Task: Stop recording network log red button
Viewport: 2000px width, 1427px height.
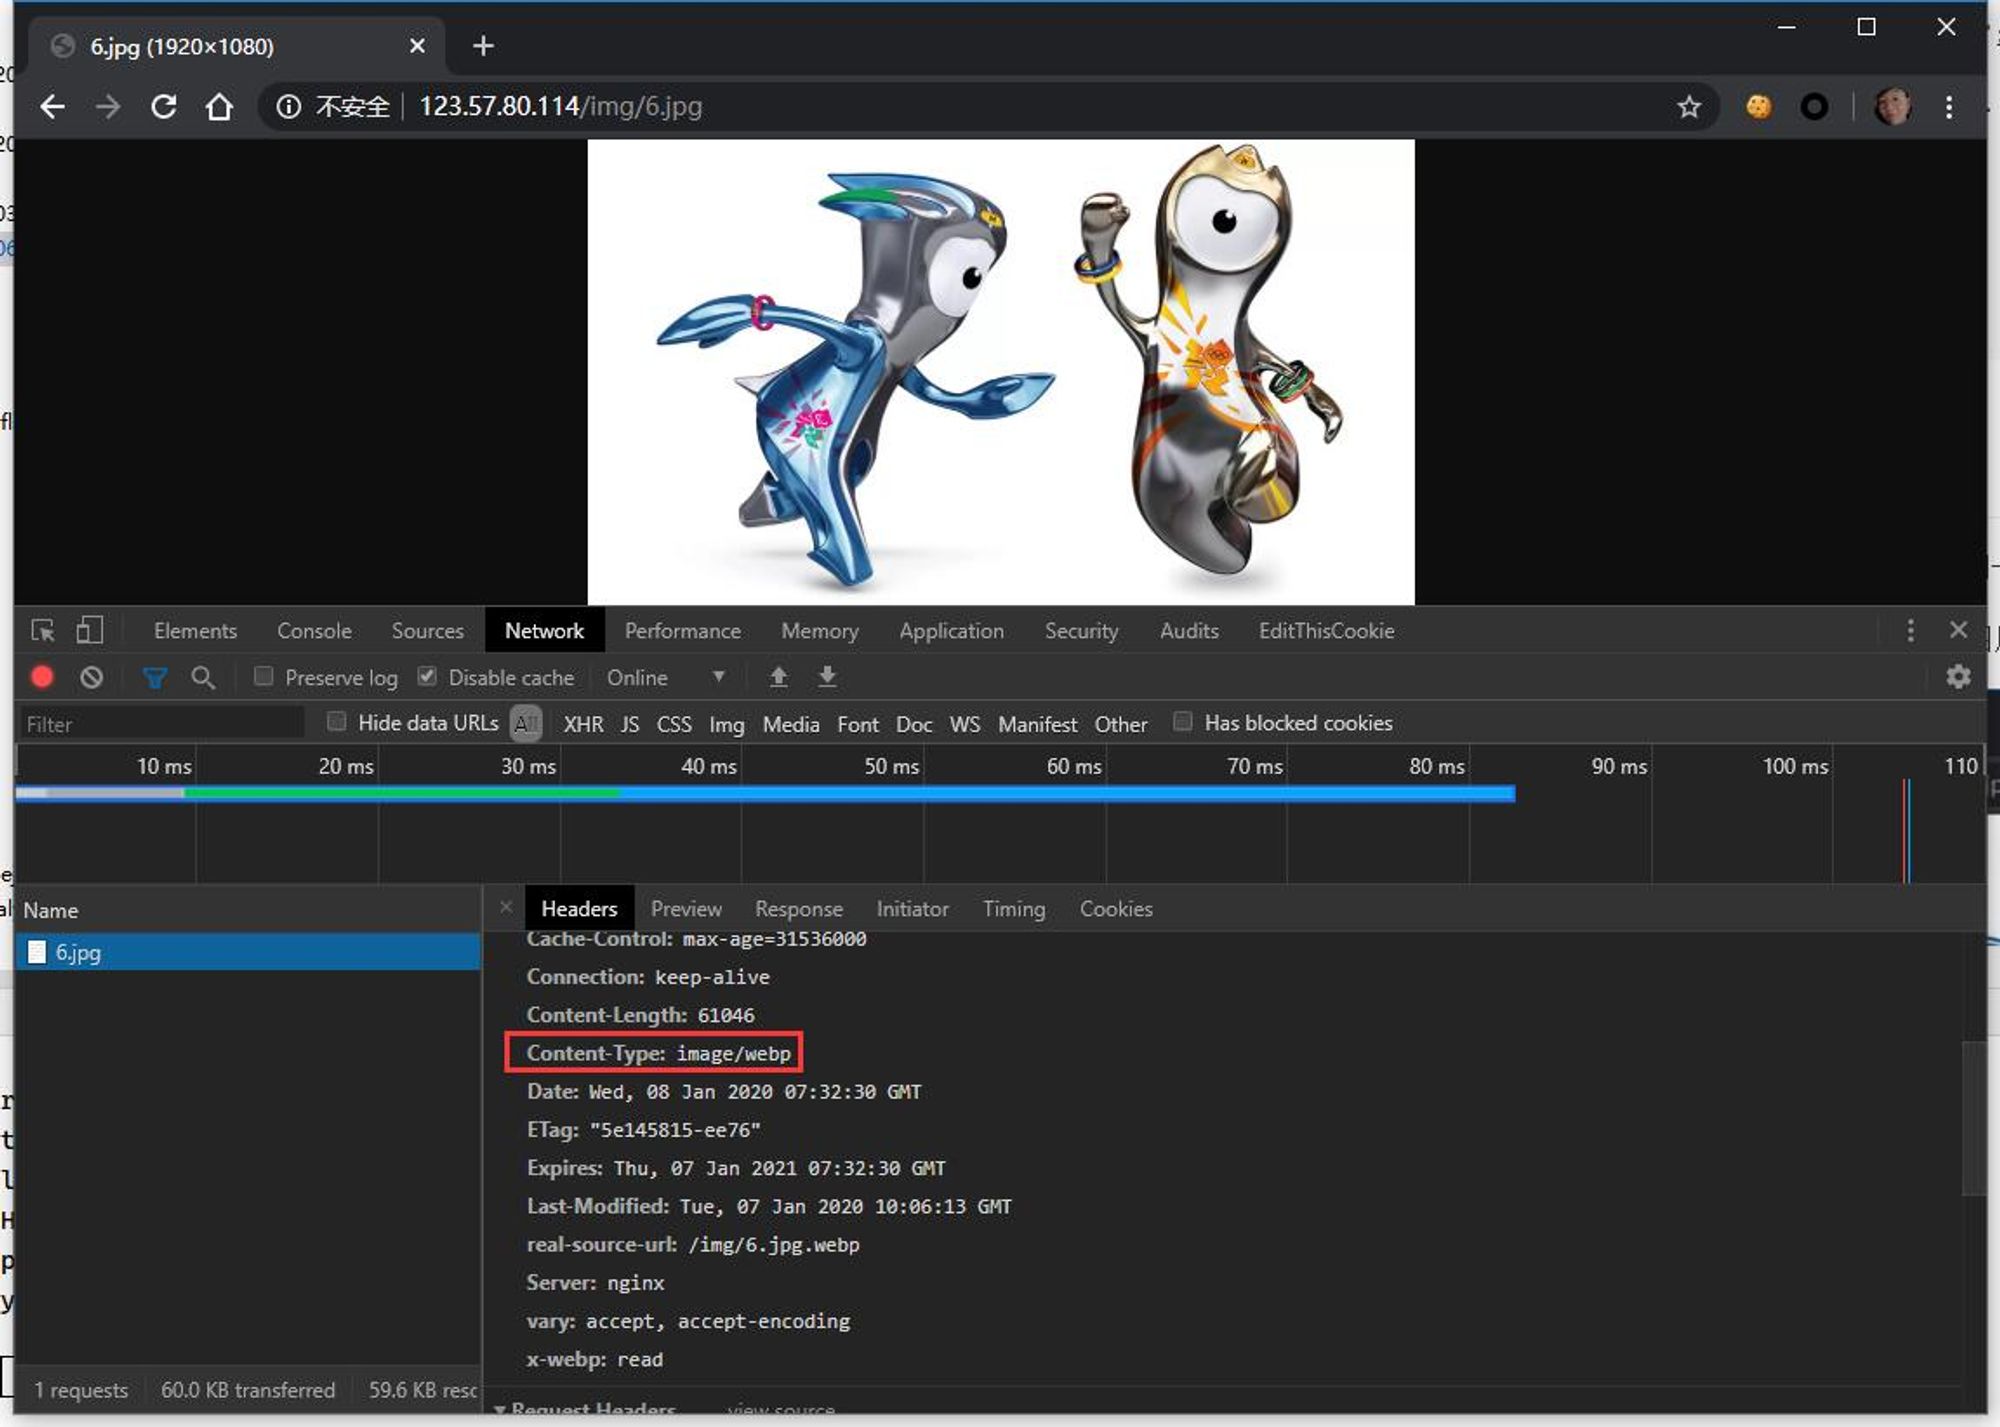Action: click(x=42, y=677)
